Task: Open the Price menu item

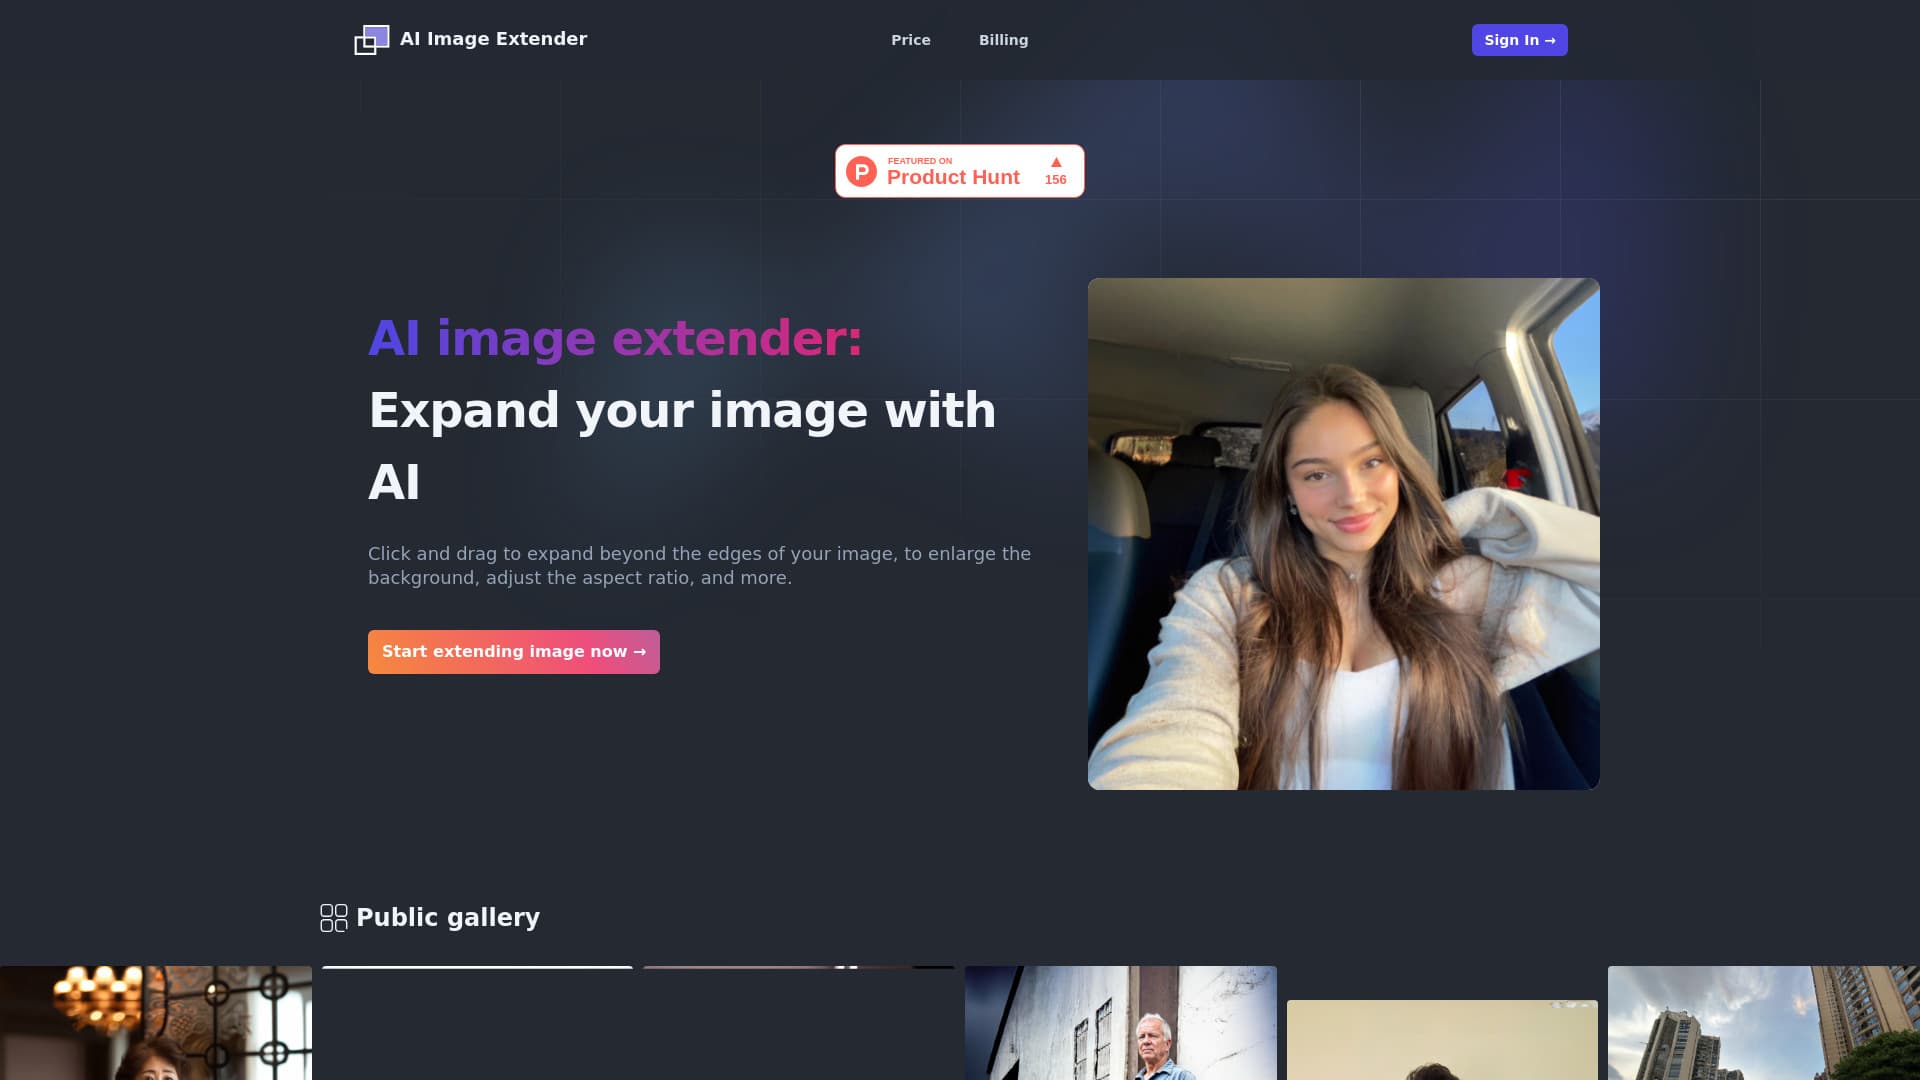Action: [x=910, y=40]
